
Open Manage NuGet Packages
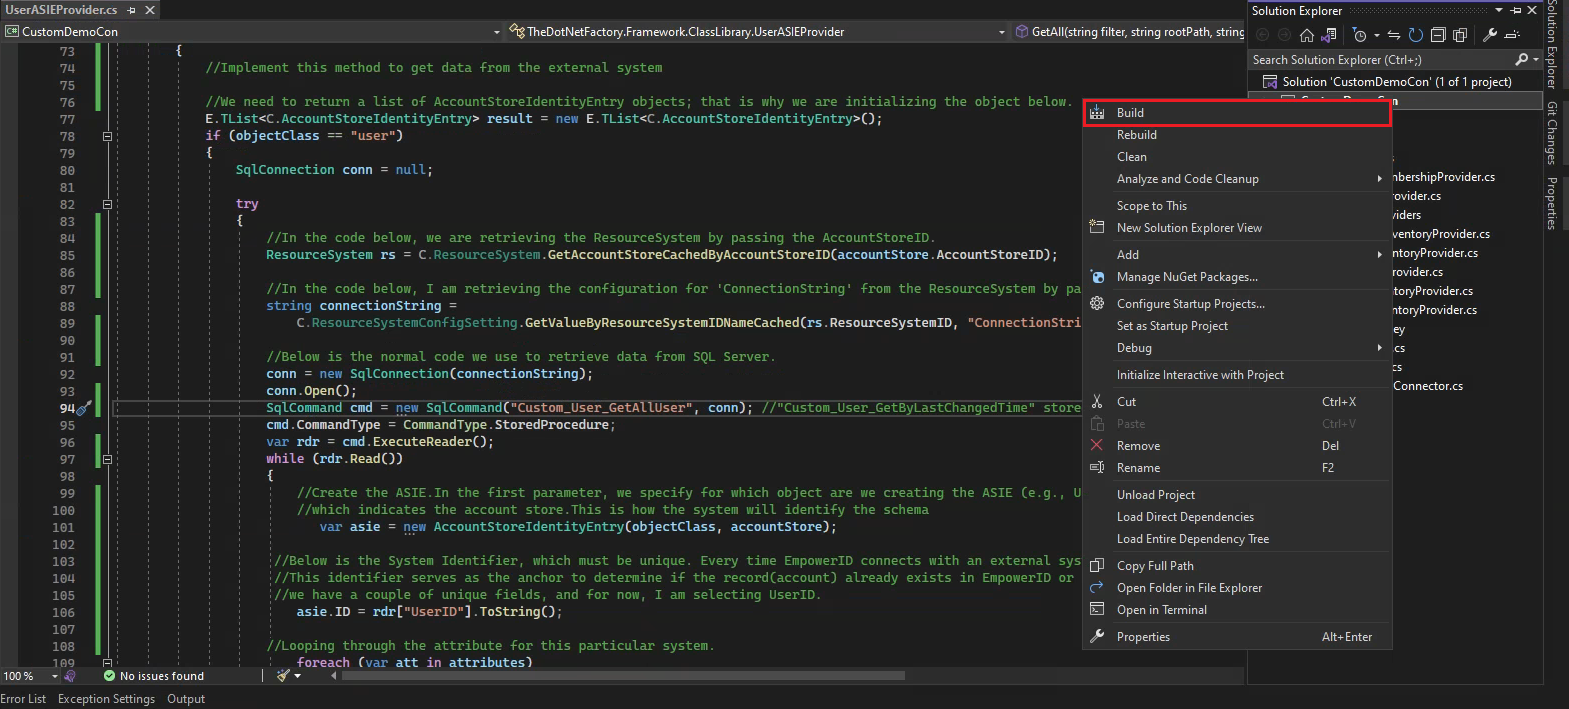(x=1237, y=277)
